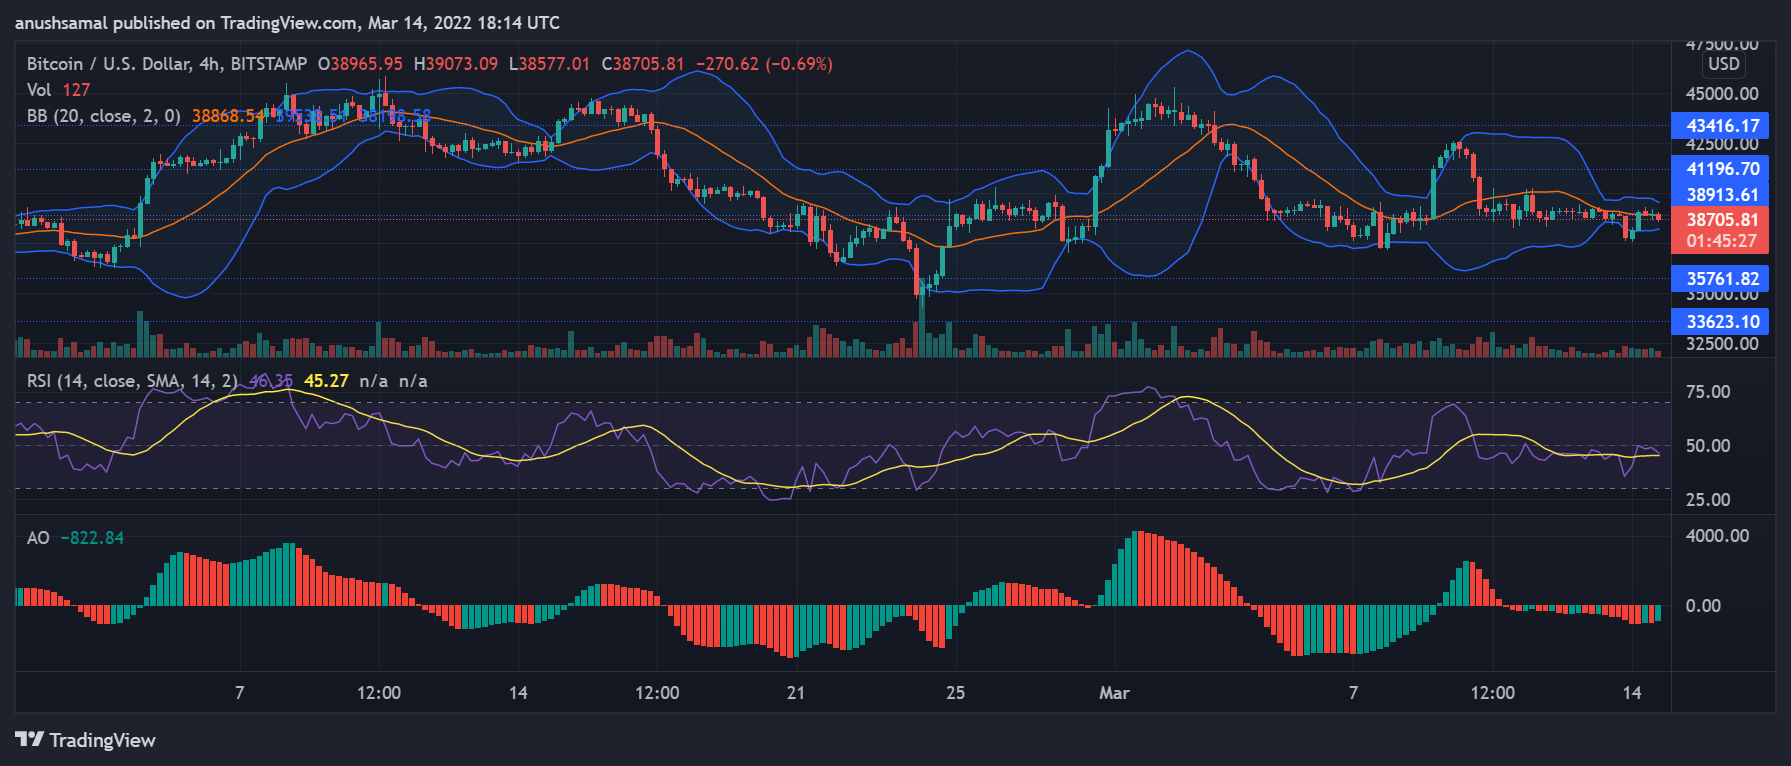Click the Bitcoin / U.S. Dollar symbol title
Screen dimensions: 1791x766
(166, 64)
